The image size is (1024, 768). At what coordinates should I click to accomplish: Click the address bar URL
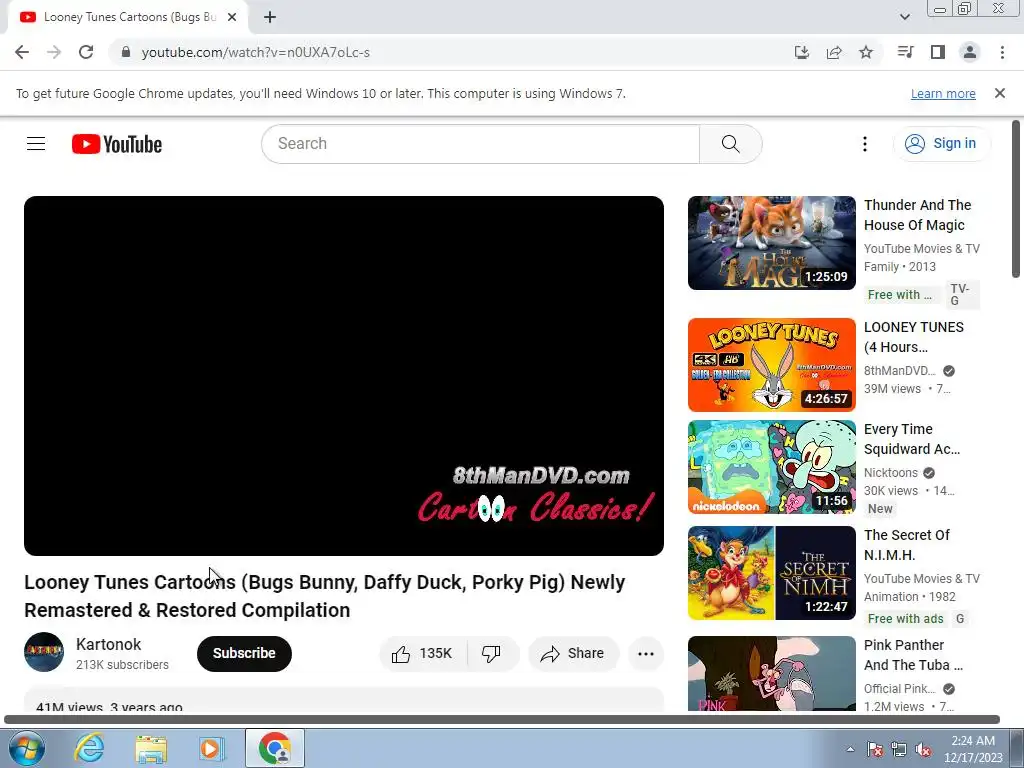255,52
